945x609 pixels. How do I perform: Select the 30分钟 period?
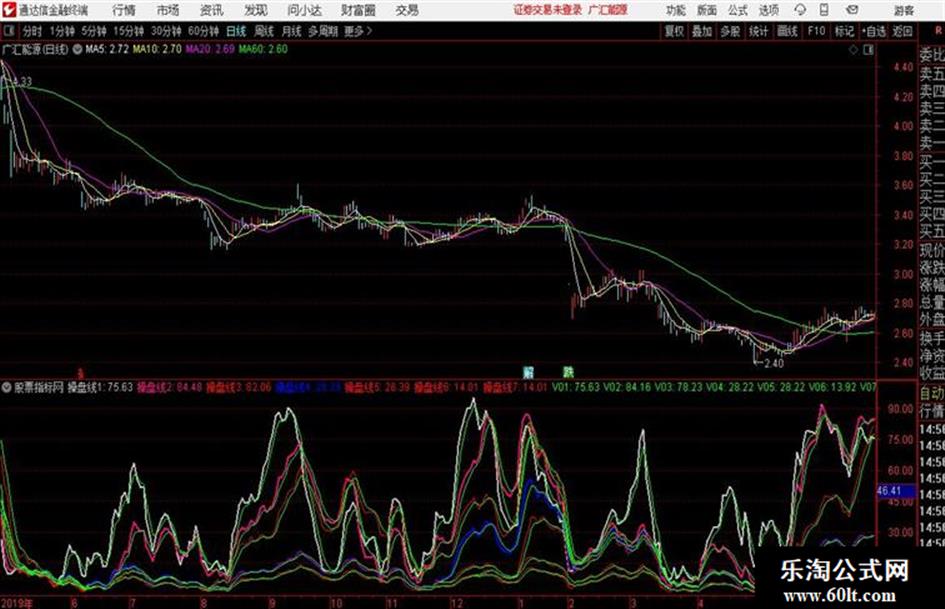(166, 31)
